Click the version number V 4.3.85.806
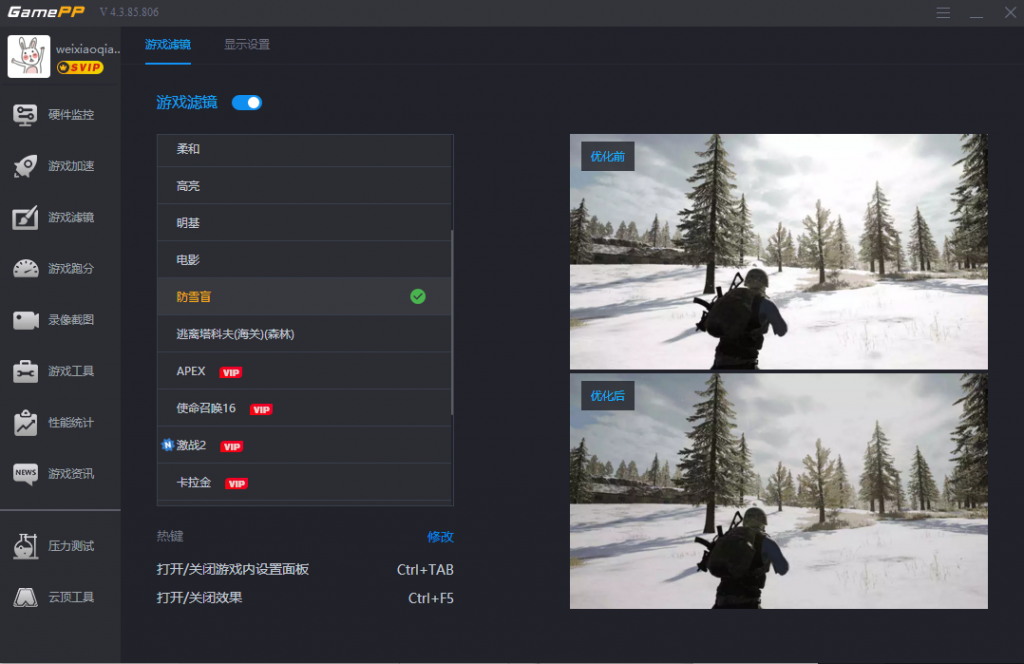This screenshot has width=1024, height=664. coord(129,12)
